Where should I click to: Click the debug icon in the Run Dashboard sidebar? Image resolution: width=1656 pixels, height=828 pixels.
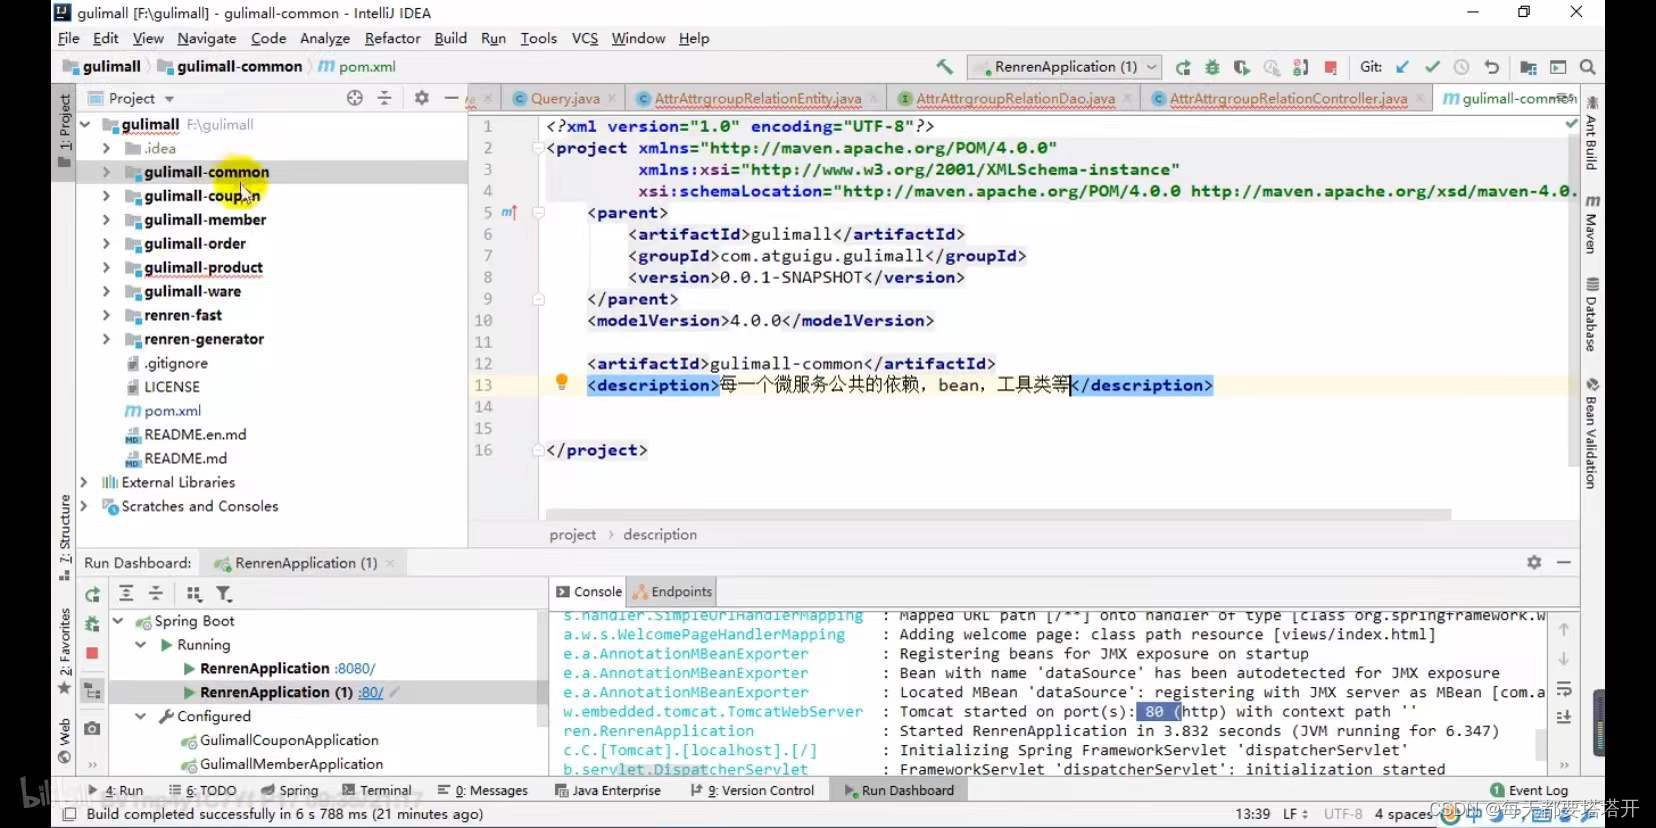tap(92, 624)
